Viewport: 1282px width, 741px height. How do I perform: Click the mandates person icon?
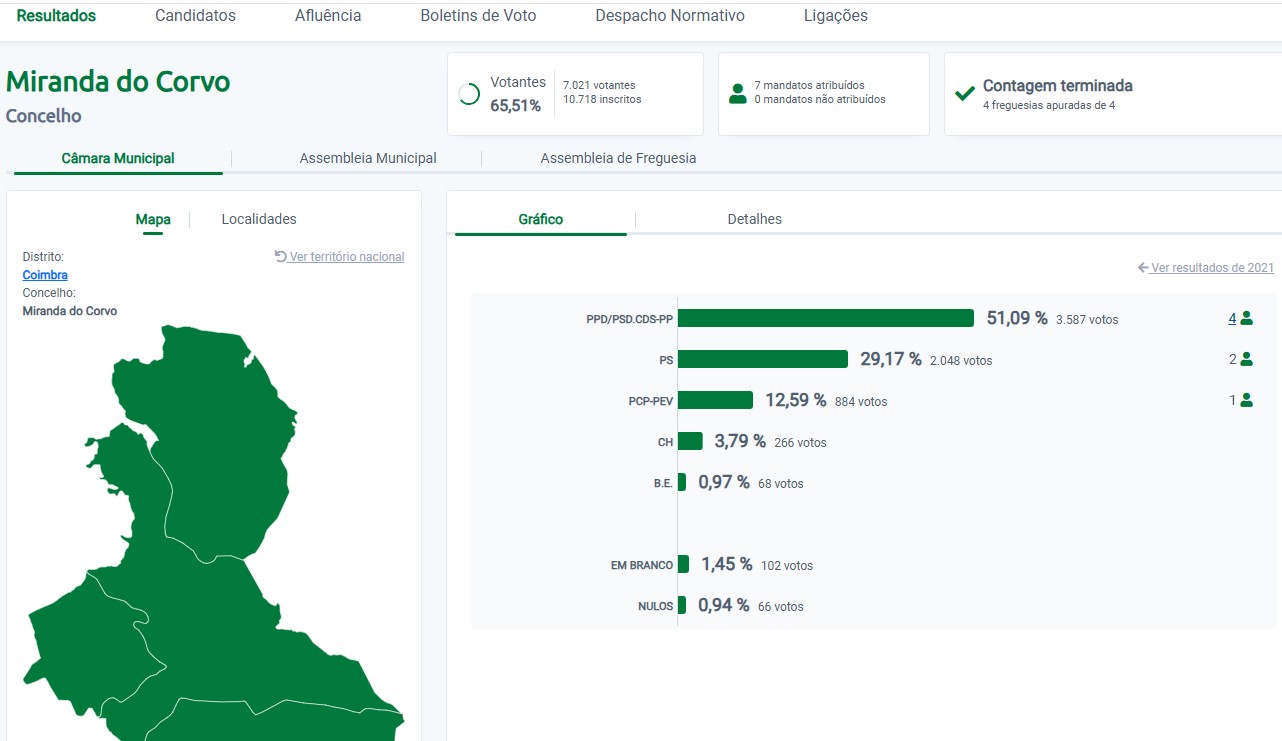(x=738, y=94)
